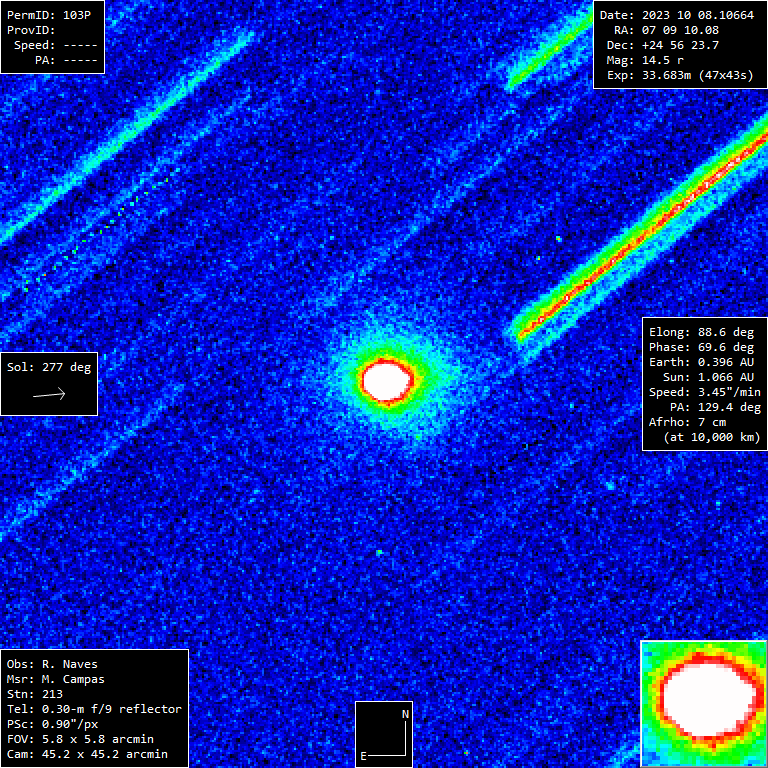Click the white saturated comet nucleus
768x768 pixels.
(x=387, y=381)
